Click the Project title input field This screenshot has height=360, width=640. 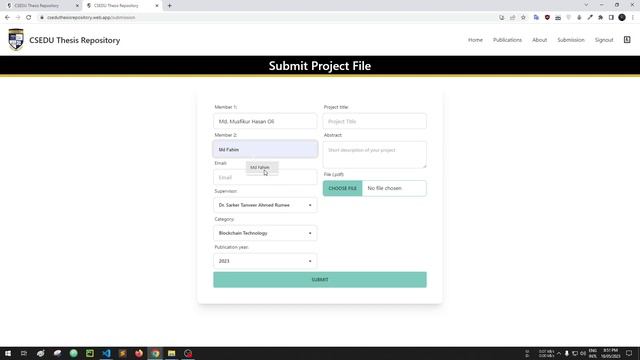(x=375, y=121)
